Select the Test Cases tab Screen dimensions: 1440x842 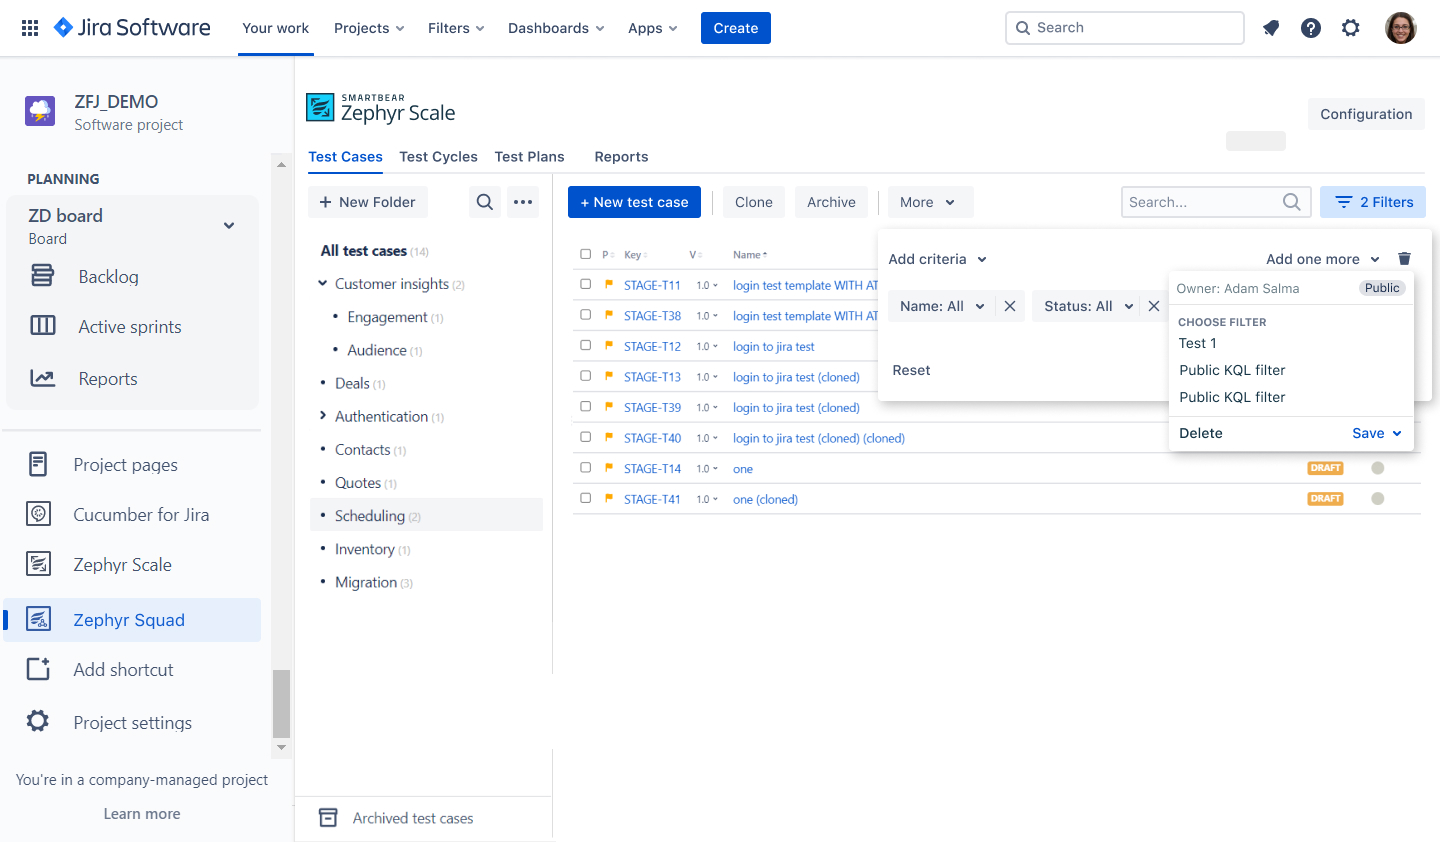pyautogui.click(x=345, y=157)
